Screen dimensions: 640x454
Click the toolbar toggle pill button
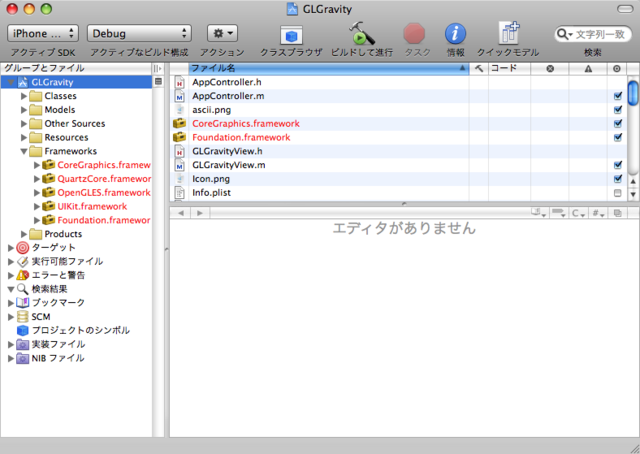pyautogui.click(x=624, y=9)
